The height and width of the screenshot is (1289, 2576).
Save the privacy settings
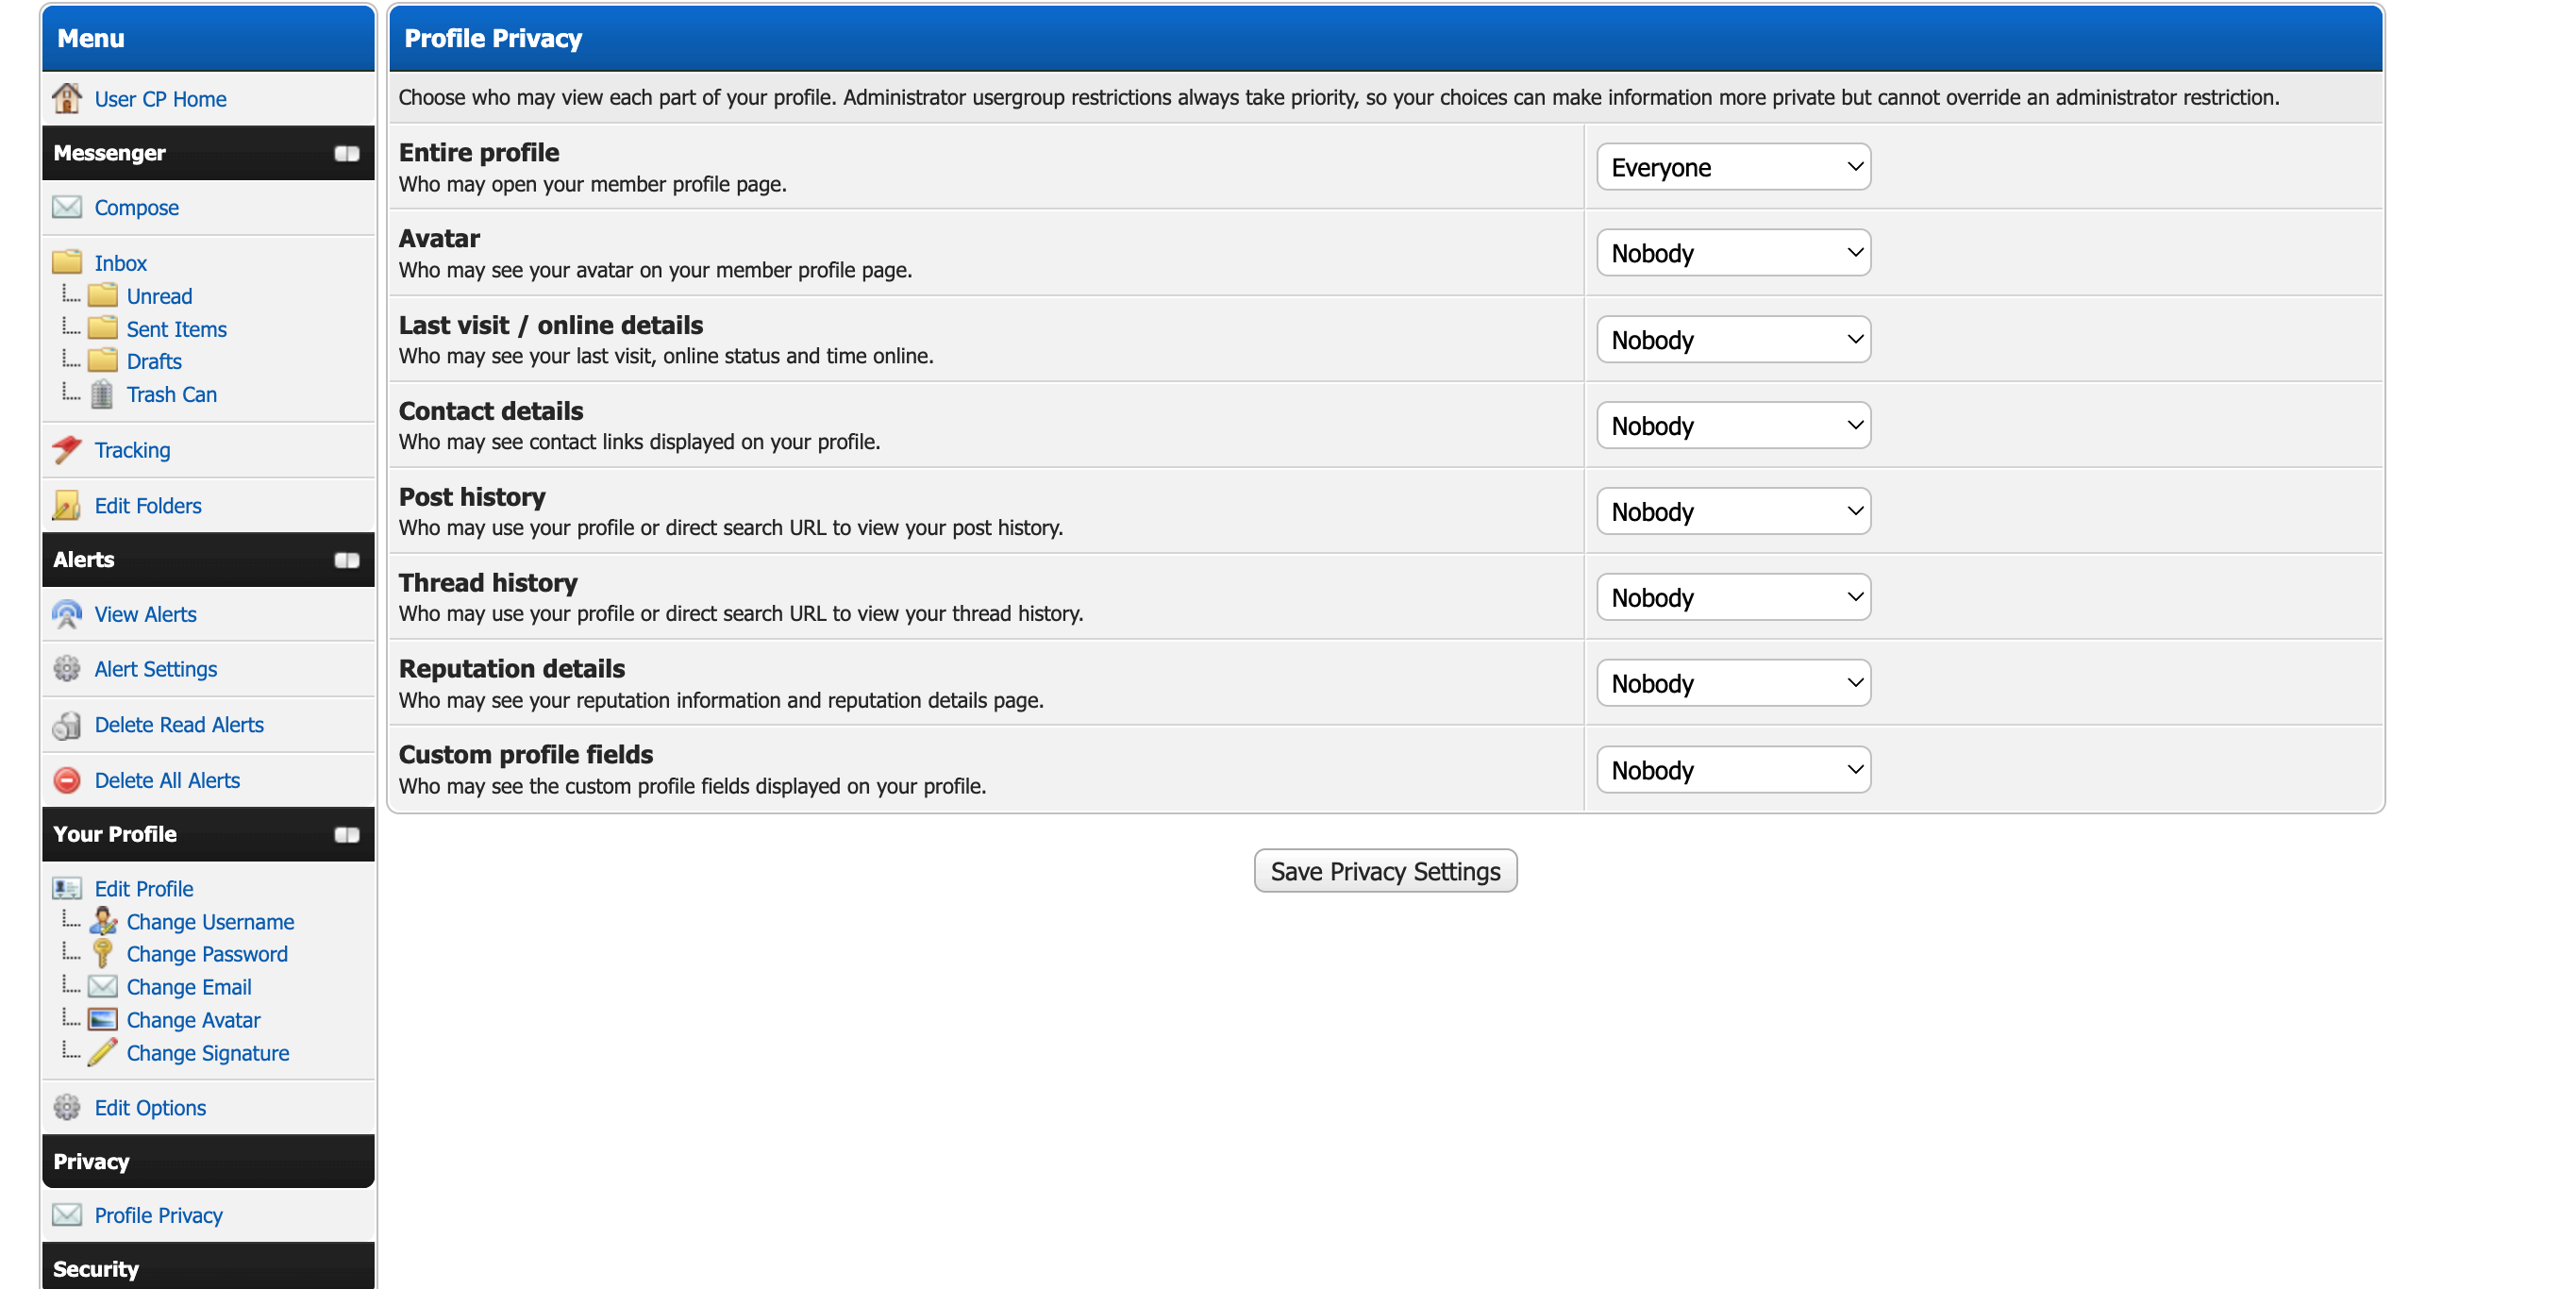pos(1385,871)
